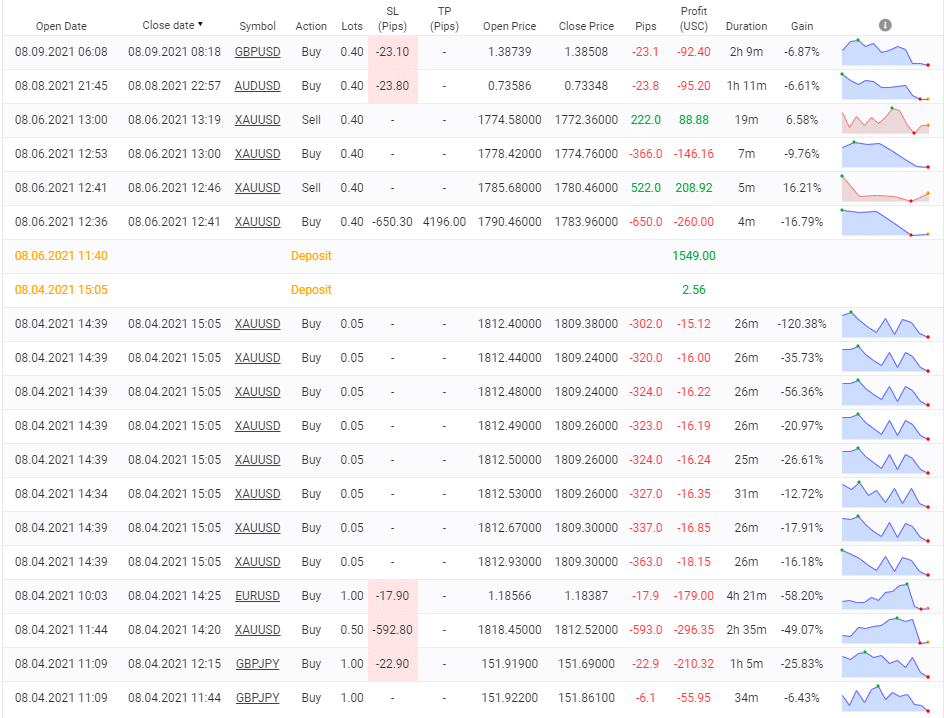Click the Open Price column header
Image resolution: width=944 pixels, height=718 pixels.
point(509,26)
